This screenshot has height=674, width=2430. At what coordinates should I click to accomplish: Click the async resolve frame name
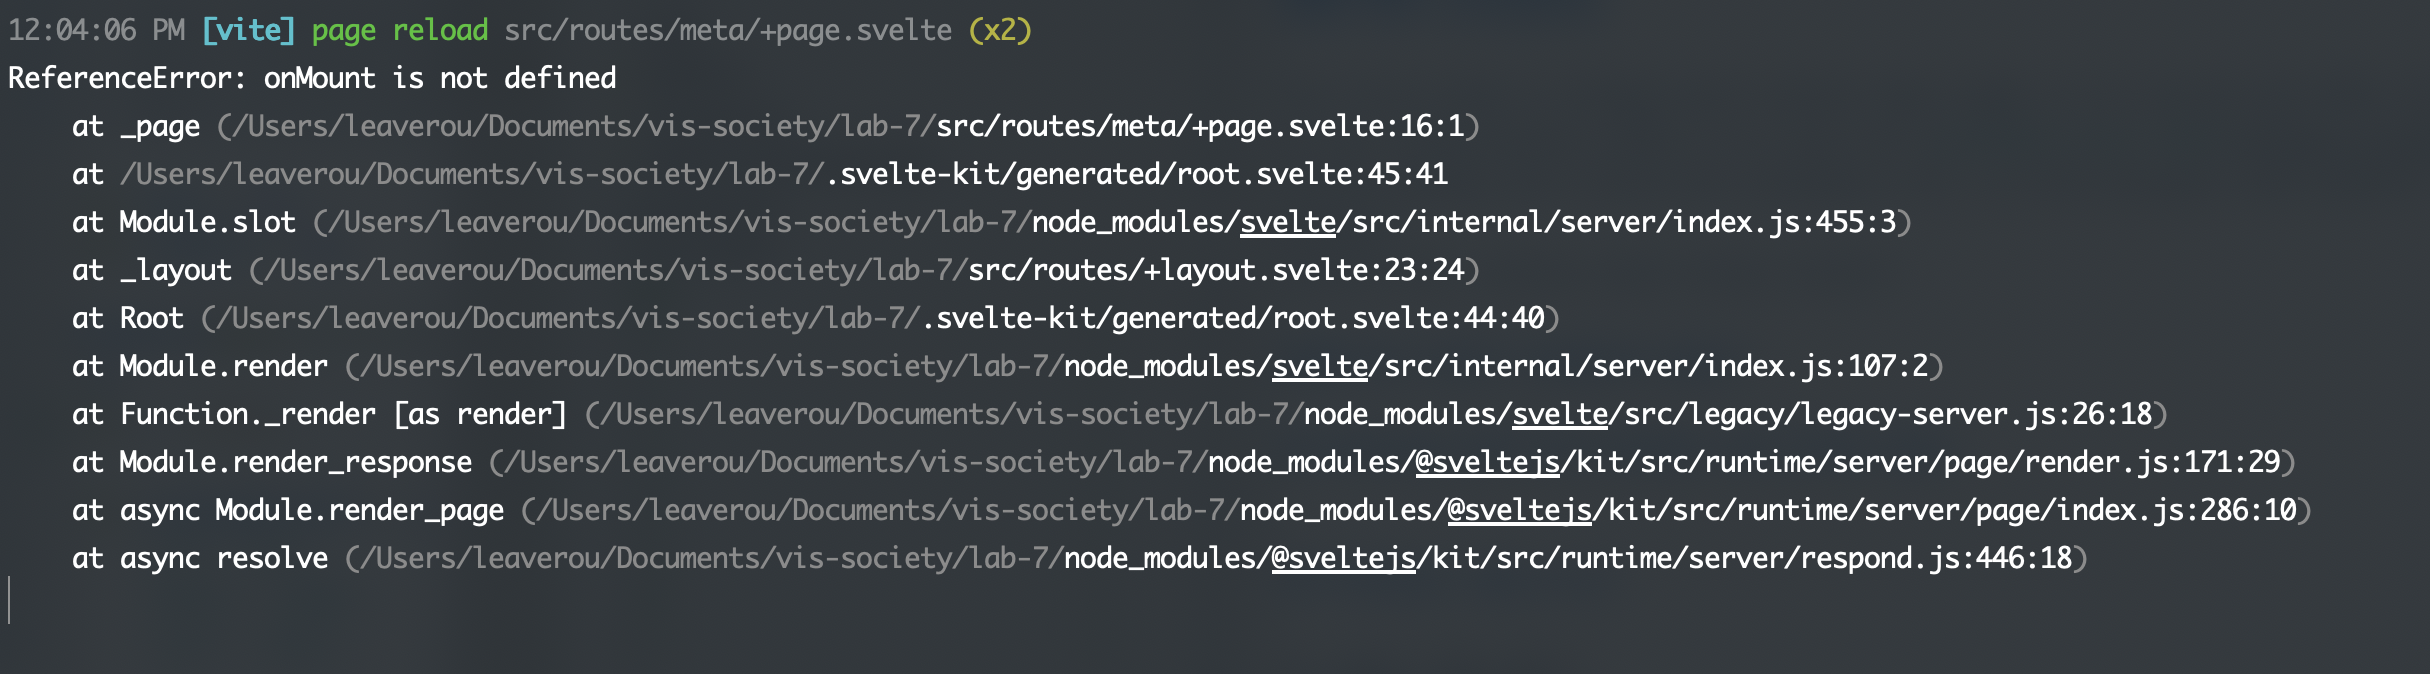tap(223, 559)
